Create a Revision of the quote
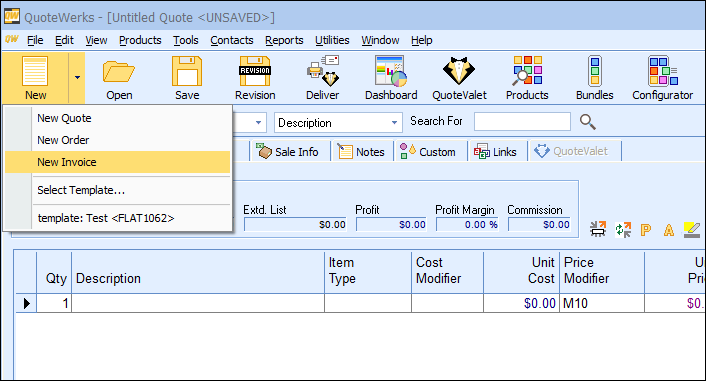 (x=255, y=77)
